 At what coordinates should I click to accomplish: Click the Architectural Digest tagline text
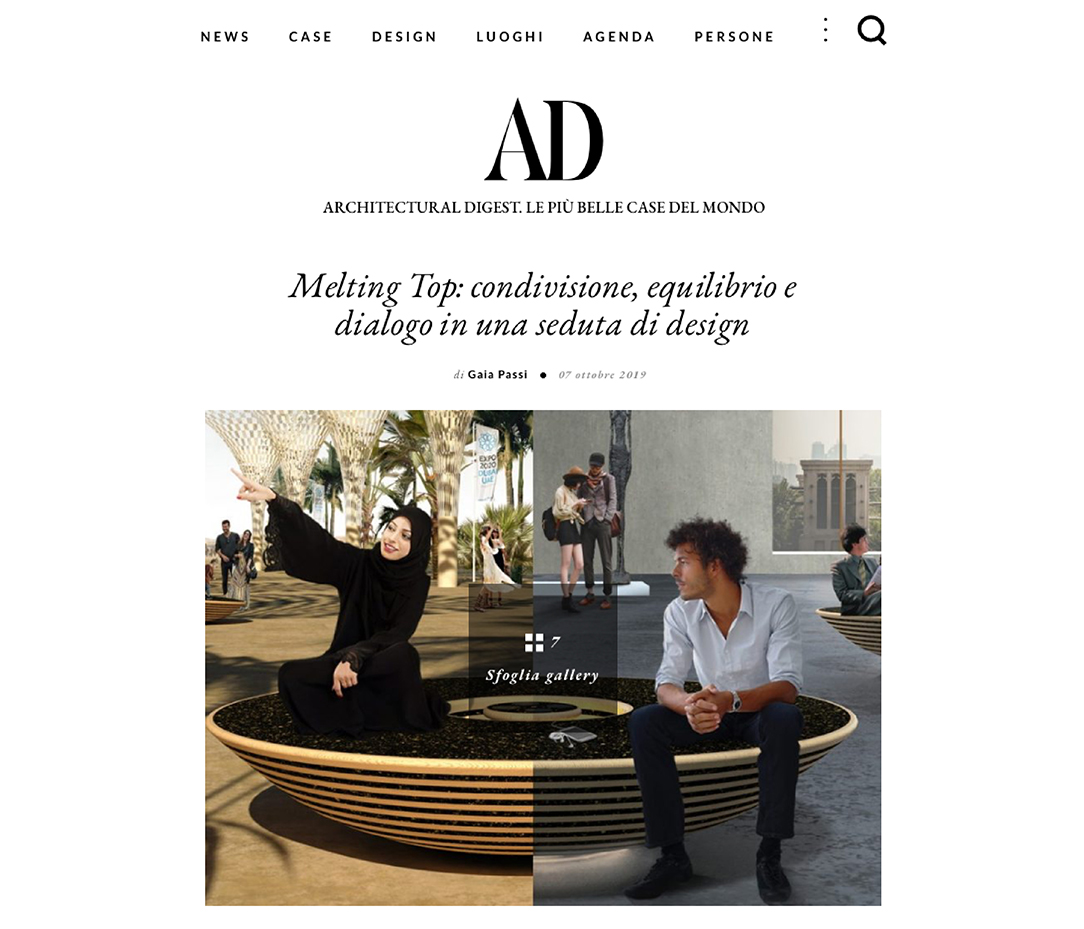pos(543,207)
